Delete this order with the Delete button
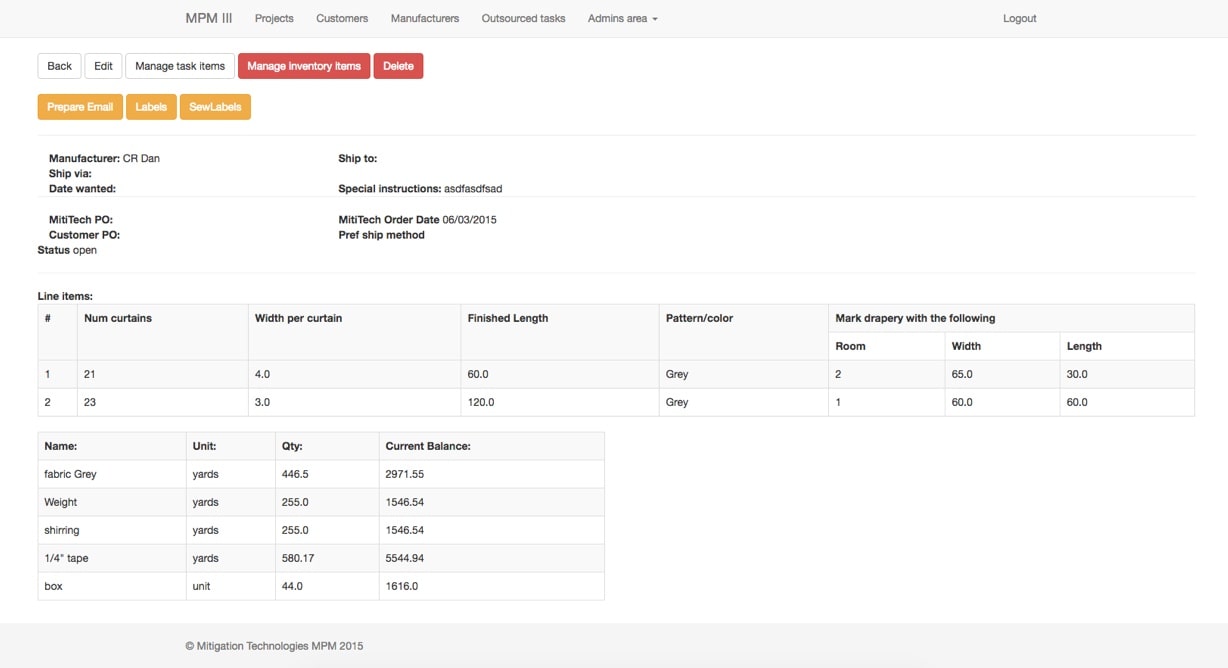This screenshot has height=668, width=1228. click(398, 66)
